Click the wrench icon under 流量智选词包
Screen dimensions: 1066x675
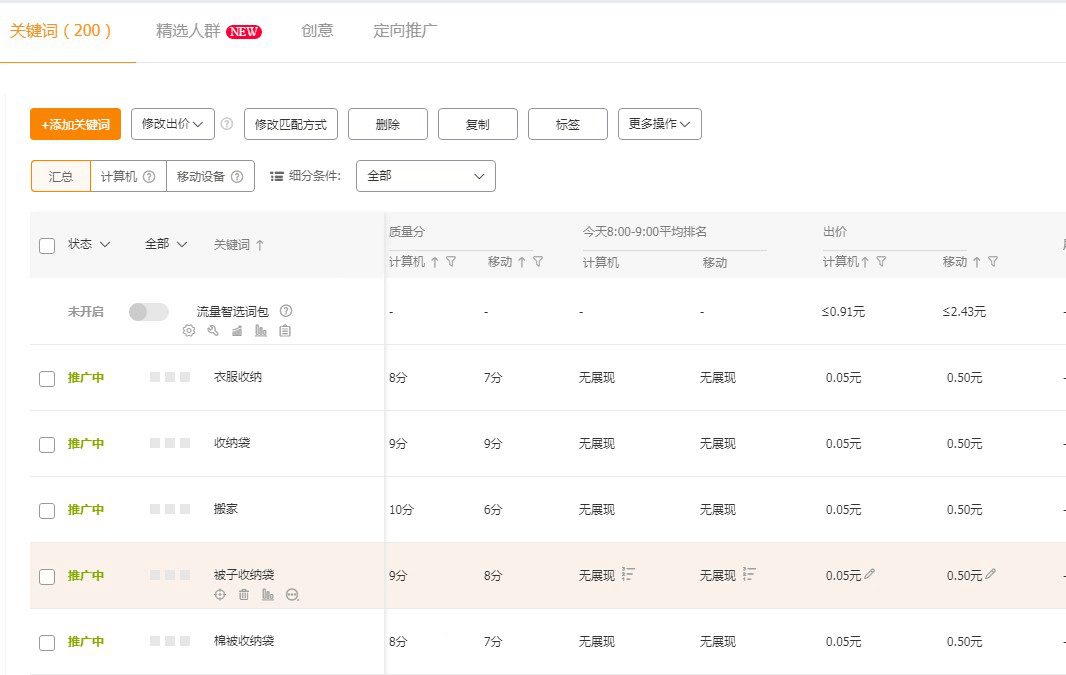pyautogui.click(x=213, y=331)
